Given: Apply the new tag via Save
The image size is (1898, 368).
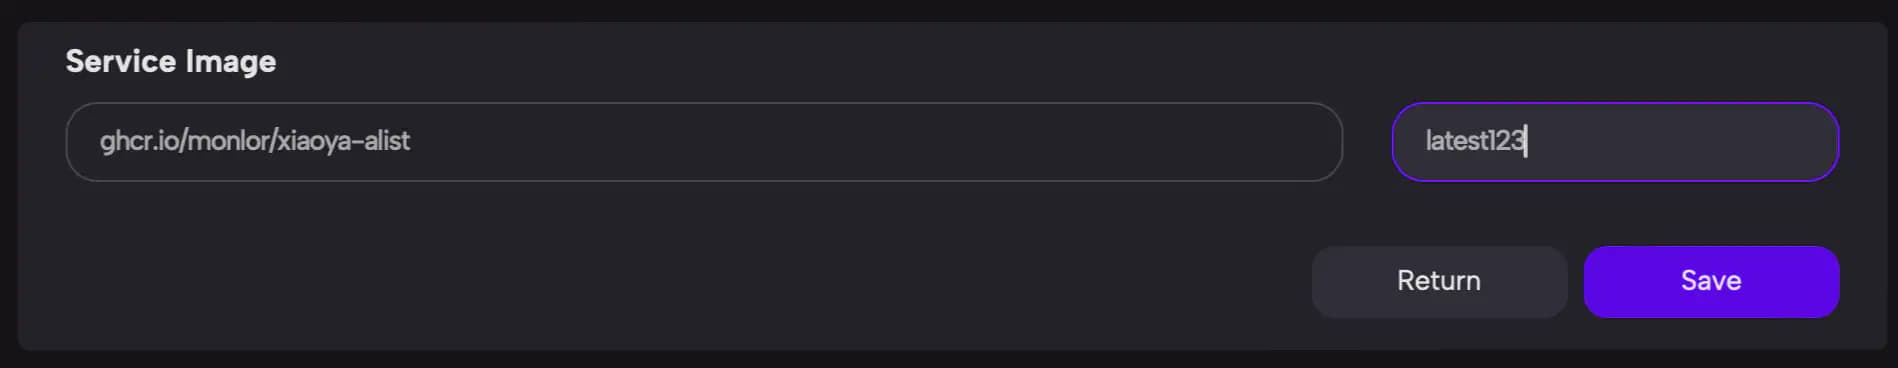Looking at the screenshot, I should pos(1711,282).
